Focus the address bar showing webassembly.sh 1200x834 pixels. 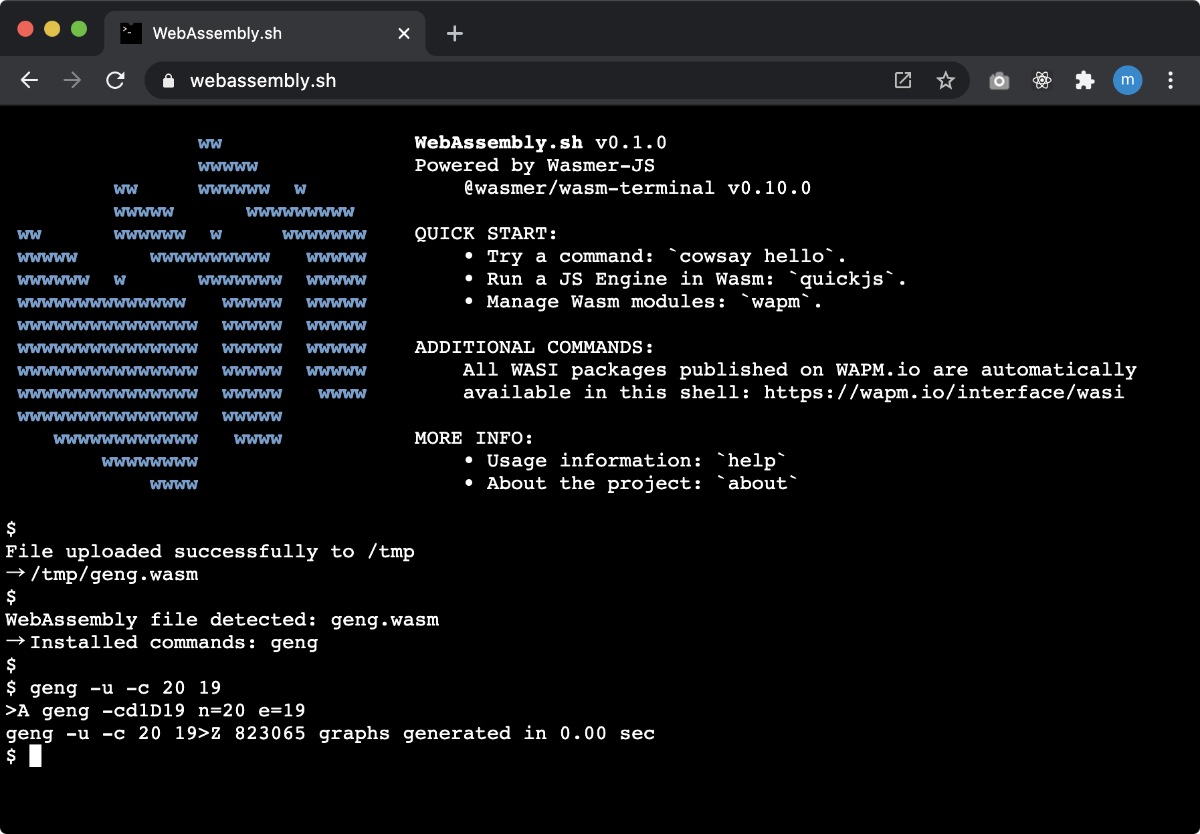[x=556, y=81]
